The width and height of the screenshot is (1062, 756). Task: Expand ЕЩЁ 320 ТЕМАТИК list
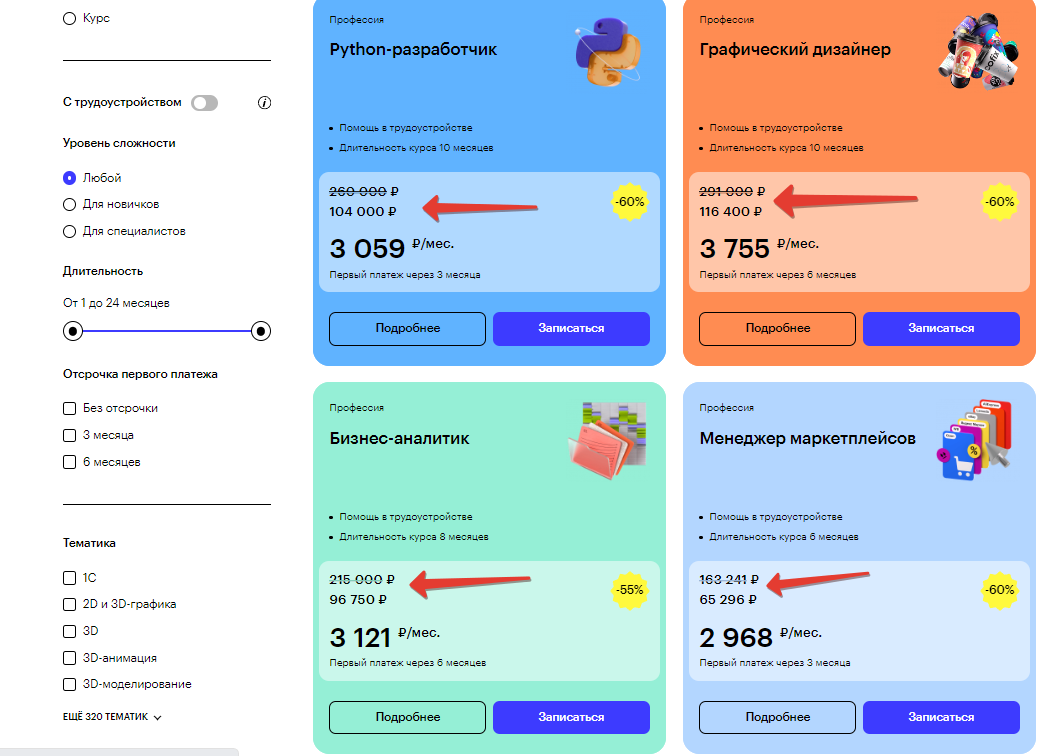point(113,715)
